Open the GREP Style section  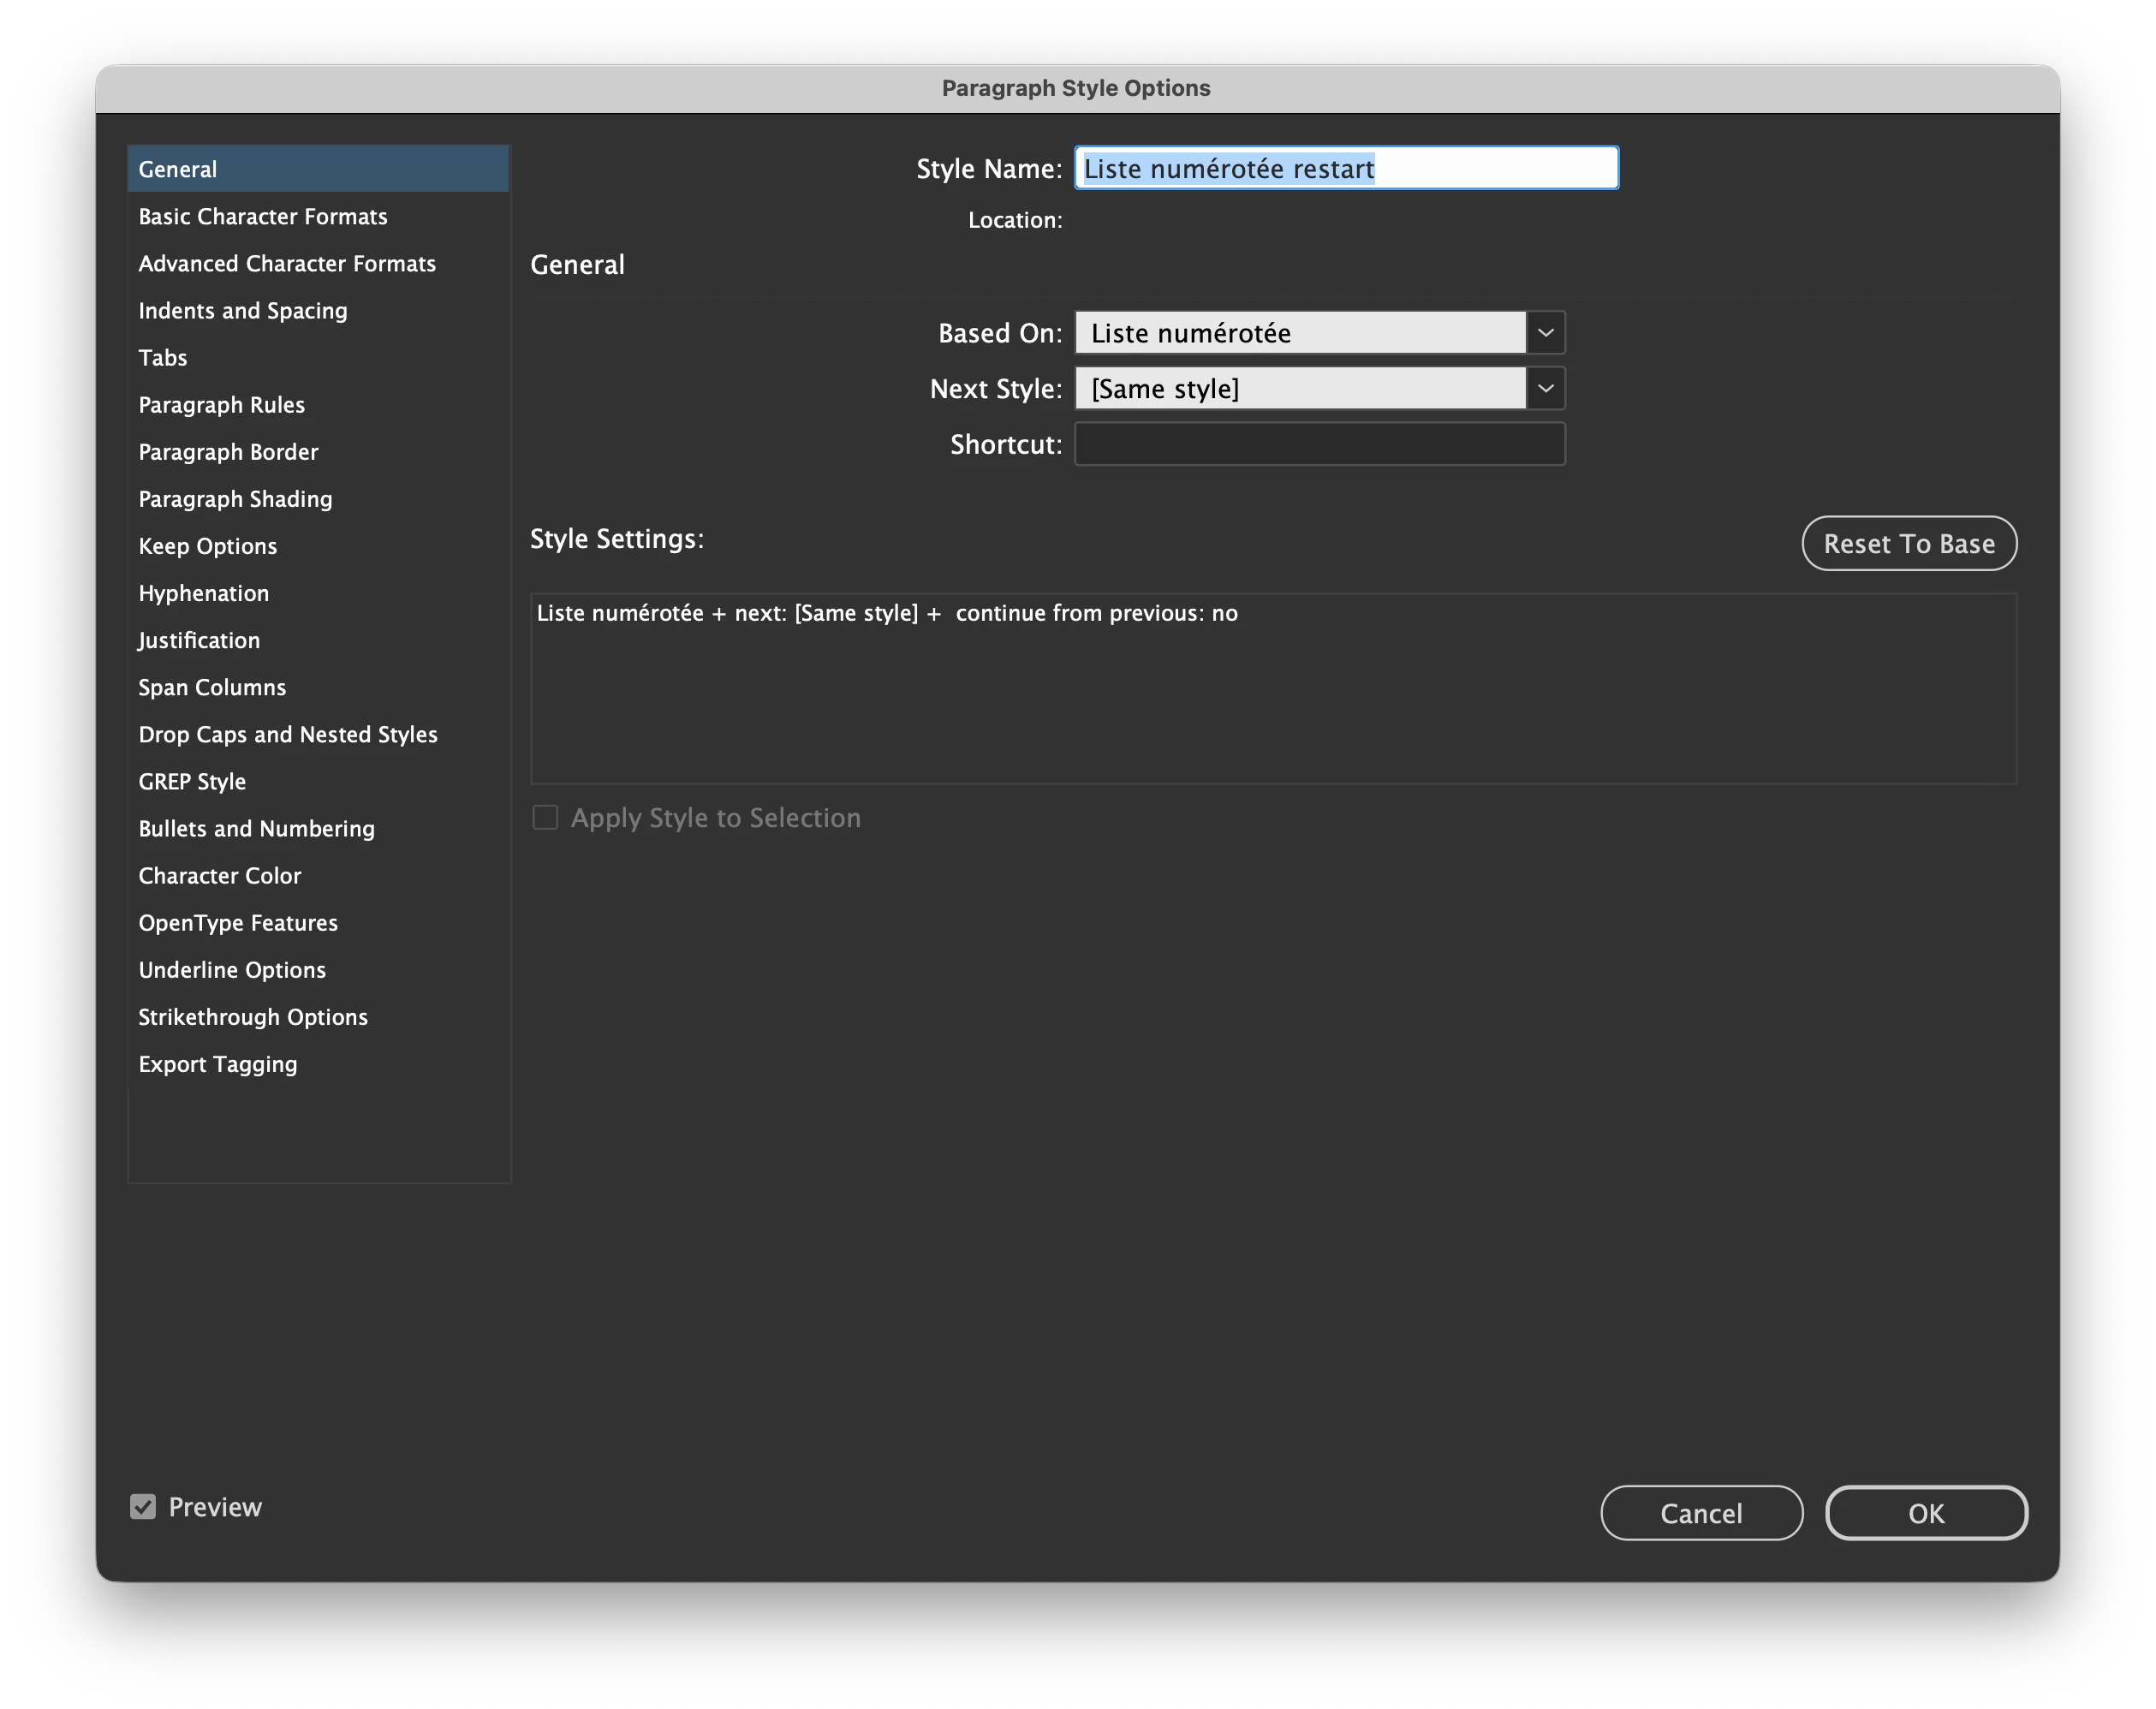[192, 782]
